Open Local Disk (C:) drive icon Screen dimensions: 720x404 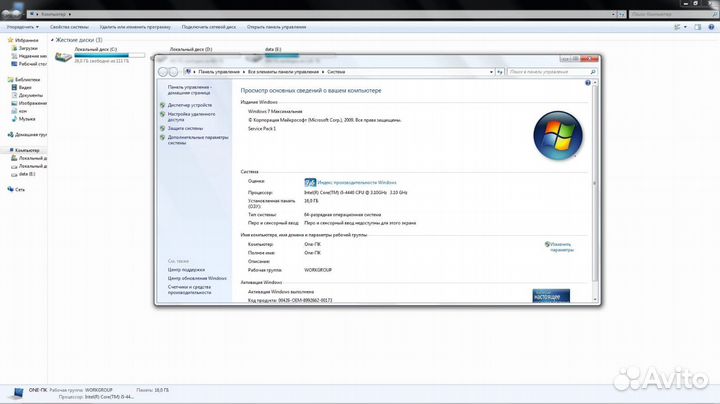(63, 58)
